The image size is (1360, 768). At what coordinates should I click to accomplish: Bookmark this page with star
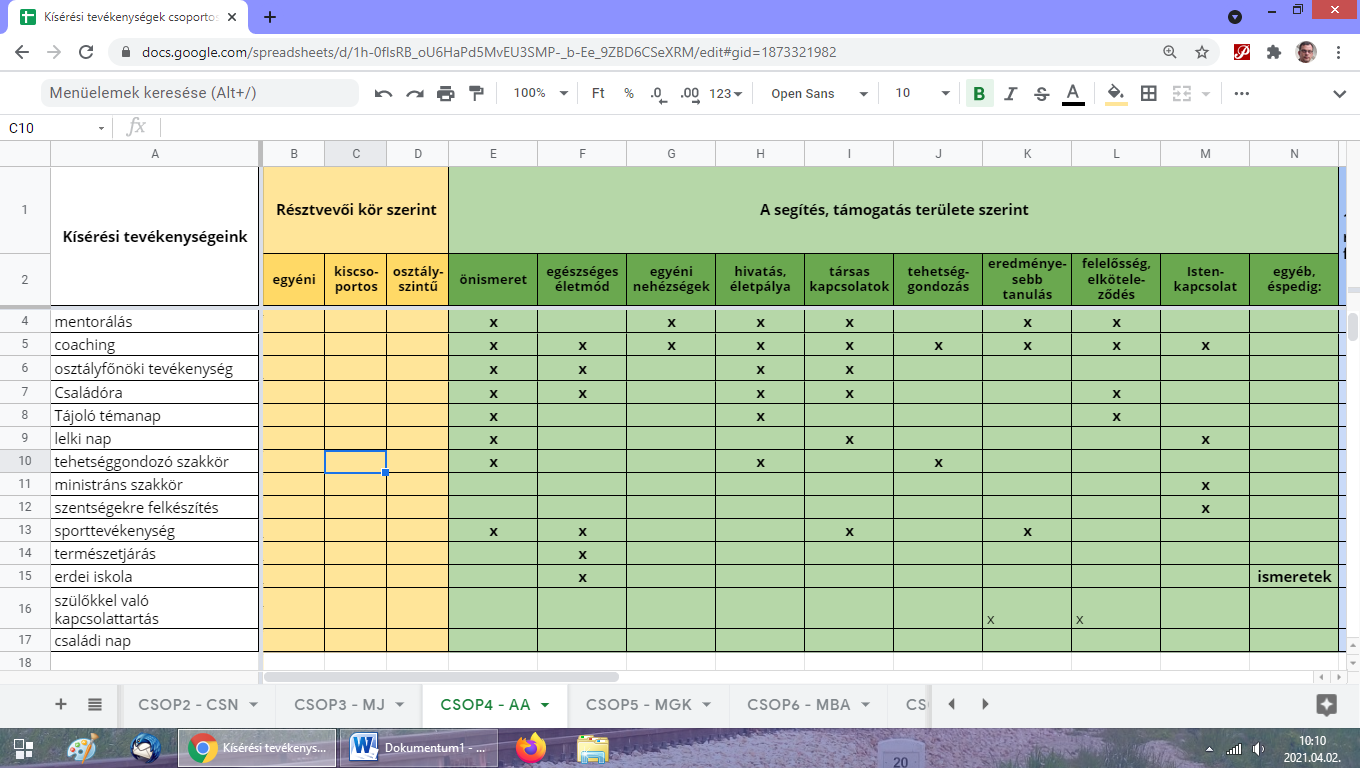point(1202,52)
